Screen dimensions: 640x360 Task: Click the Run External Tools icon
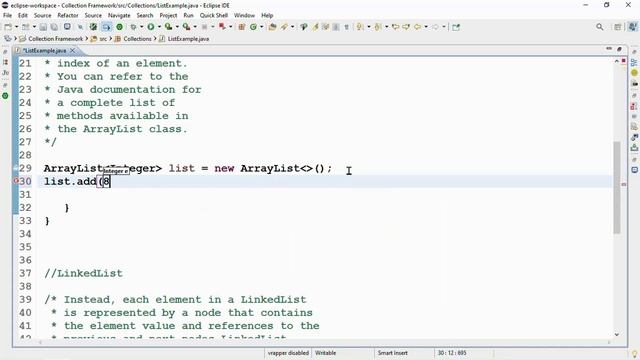pos(187,27)
